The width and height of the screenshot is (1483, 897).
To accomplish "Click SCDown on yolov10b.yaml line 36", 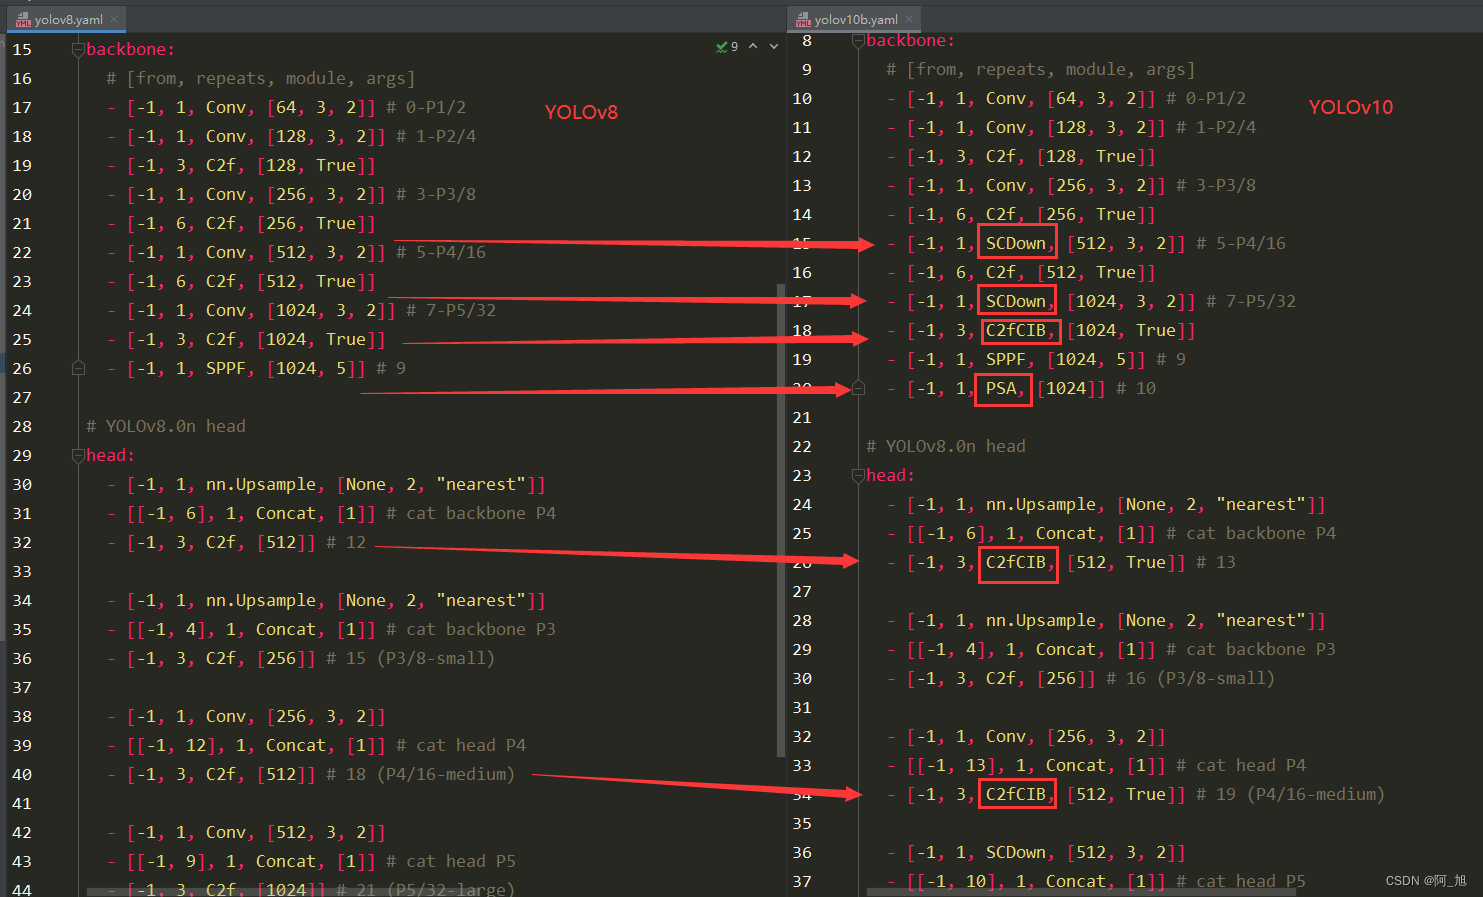I will tap(1016, 852).
